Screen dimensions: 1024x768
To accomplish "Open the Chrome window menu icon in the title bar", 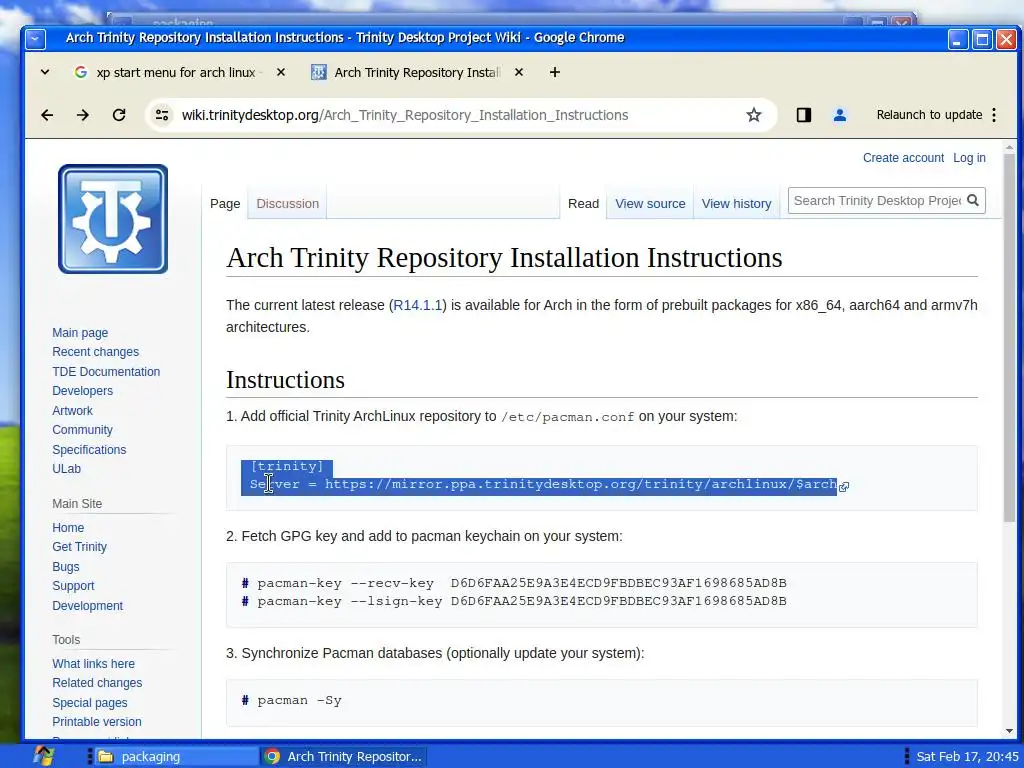I will [35, 39].
